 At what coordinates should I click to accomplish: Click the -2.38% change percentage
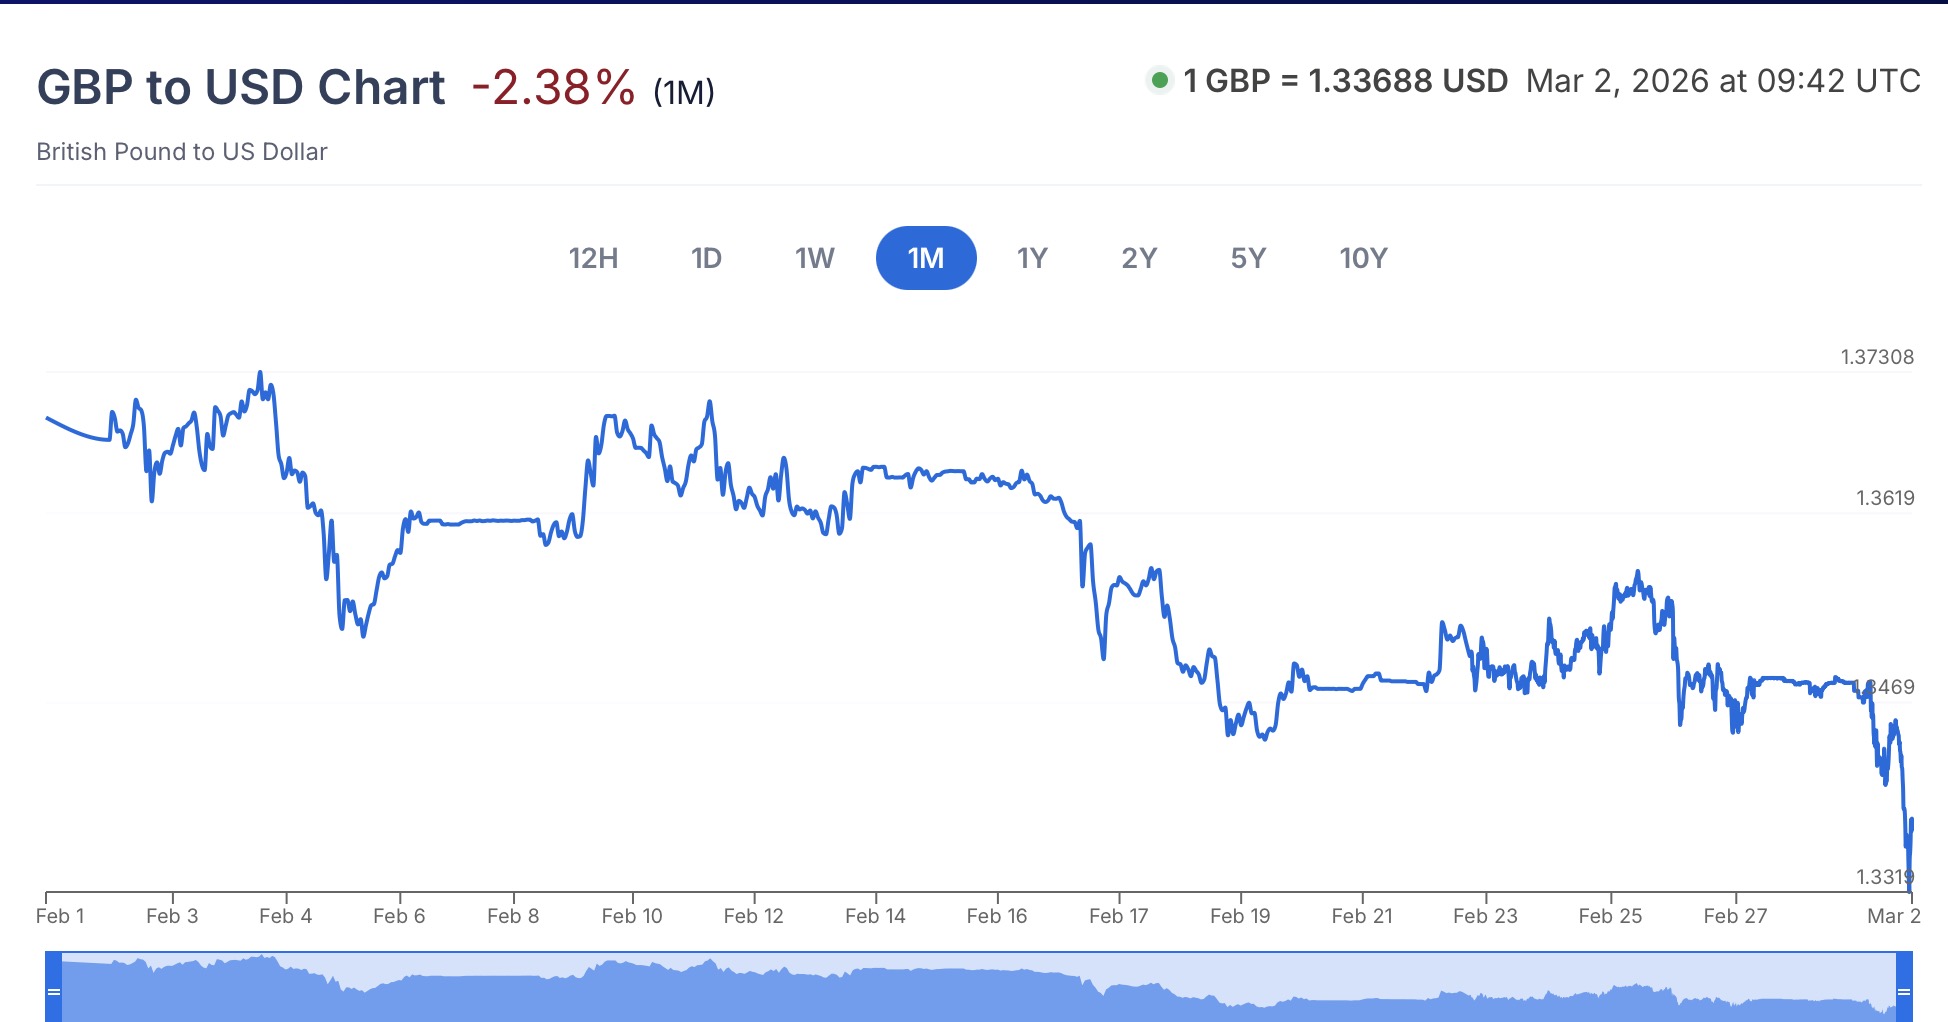tap(553, 87)
